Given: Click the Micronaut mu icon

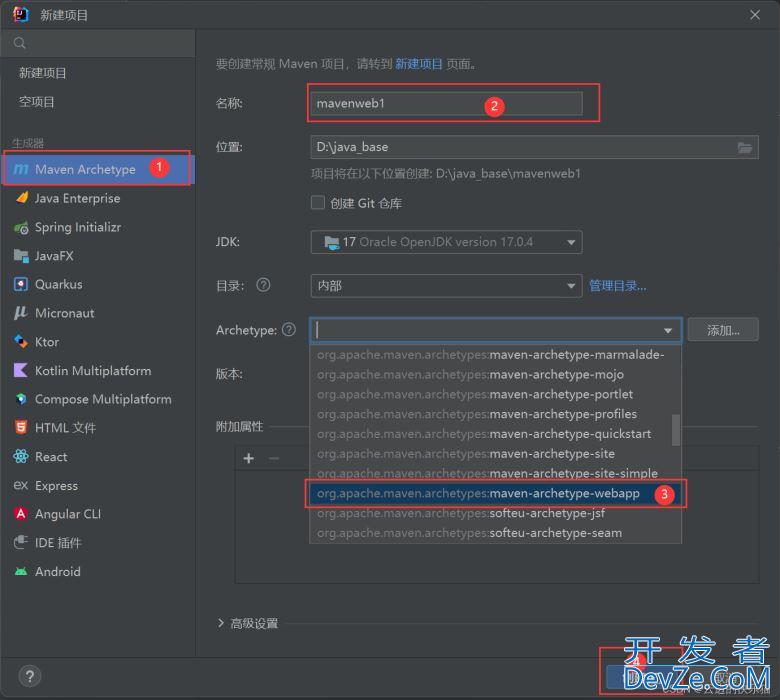Looking at the screenshot, I should [21, 313].
